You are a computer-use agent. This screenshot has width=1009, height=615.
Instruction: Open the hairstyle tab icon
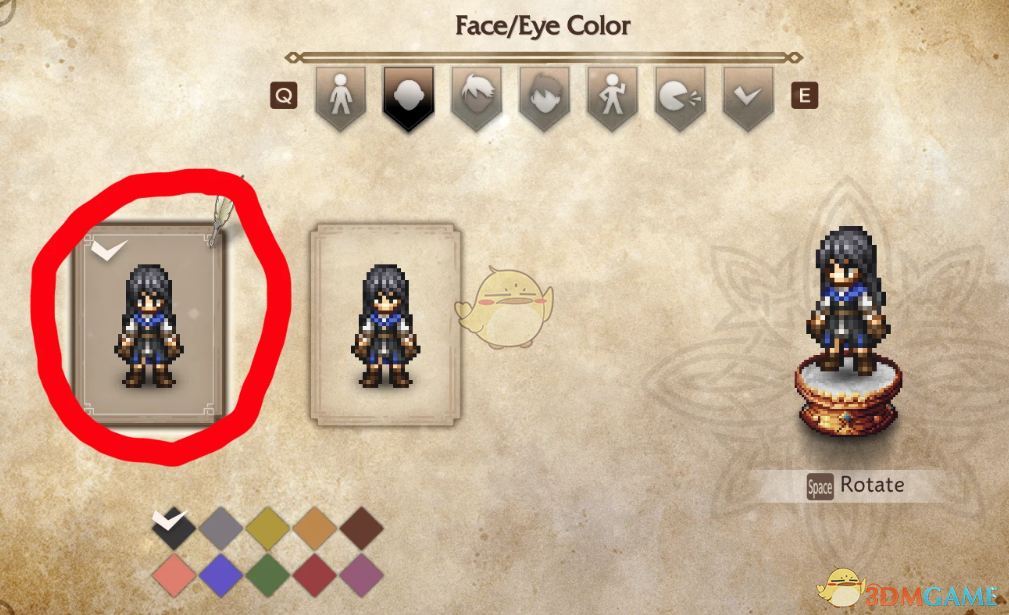tap(476, 98)
